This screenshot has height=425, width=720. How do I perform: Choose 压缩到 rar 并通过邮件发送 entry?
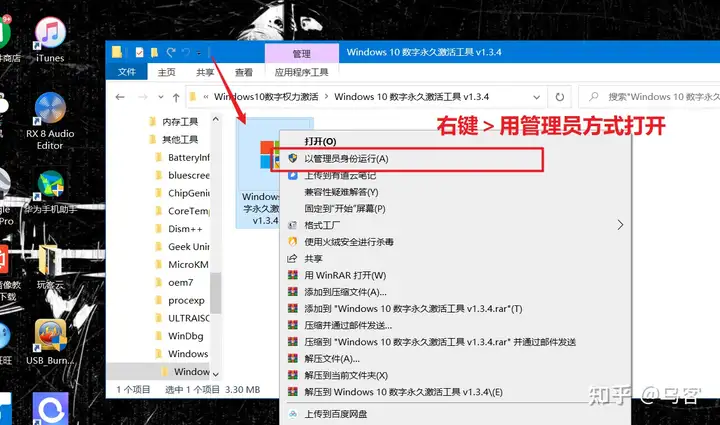point(440,342)
